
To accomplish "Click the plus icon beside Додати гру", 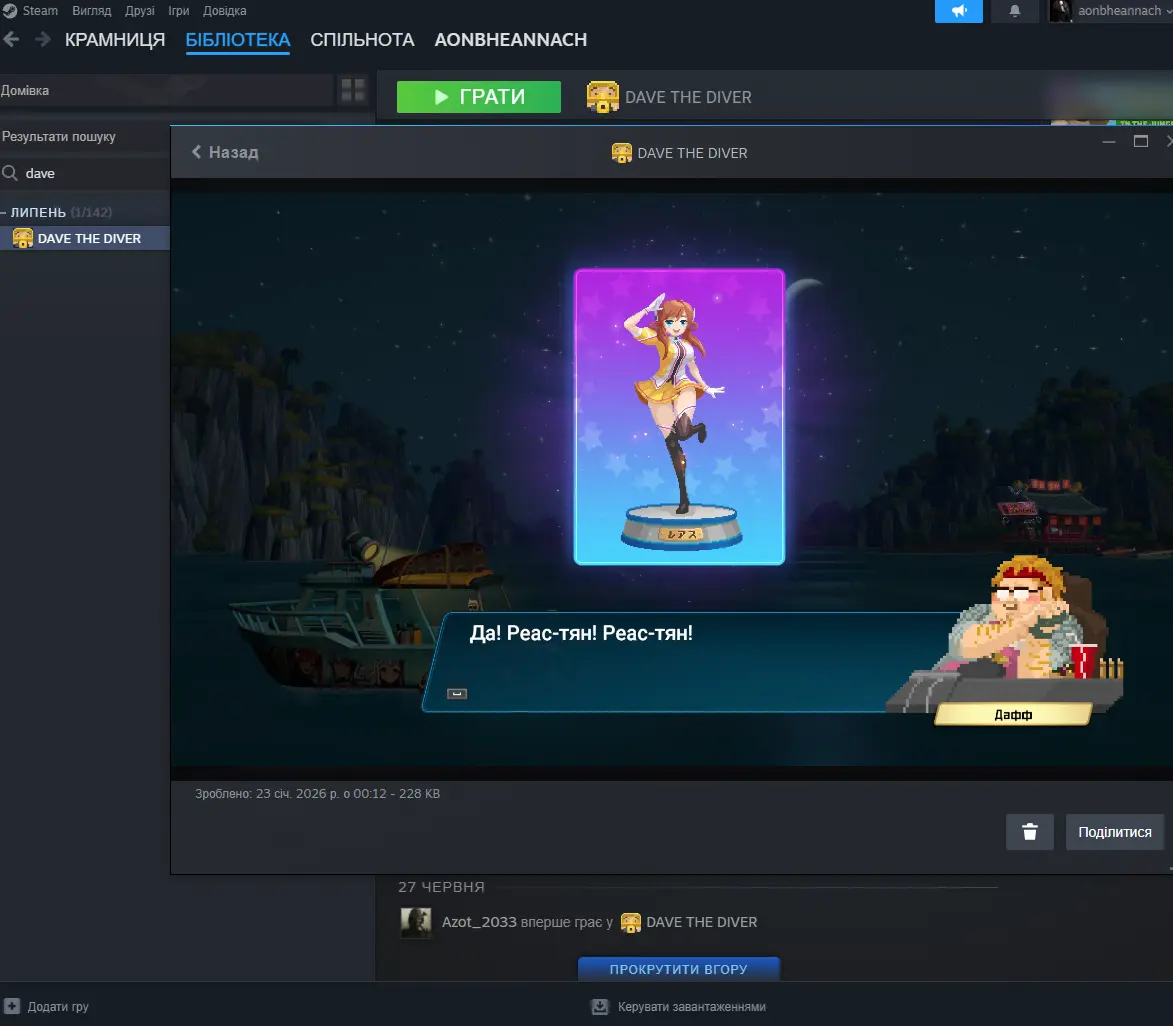I will click(x=12, y=1007).
